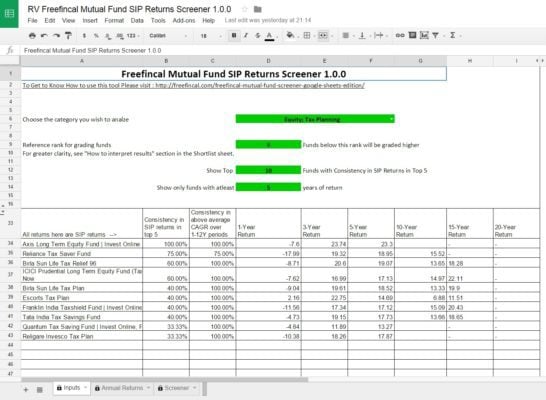Select the Paint format tool
The width and height of the screenshot is (546, 400).
click(68, 36)
